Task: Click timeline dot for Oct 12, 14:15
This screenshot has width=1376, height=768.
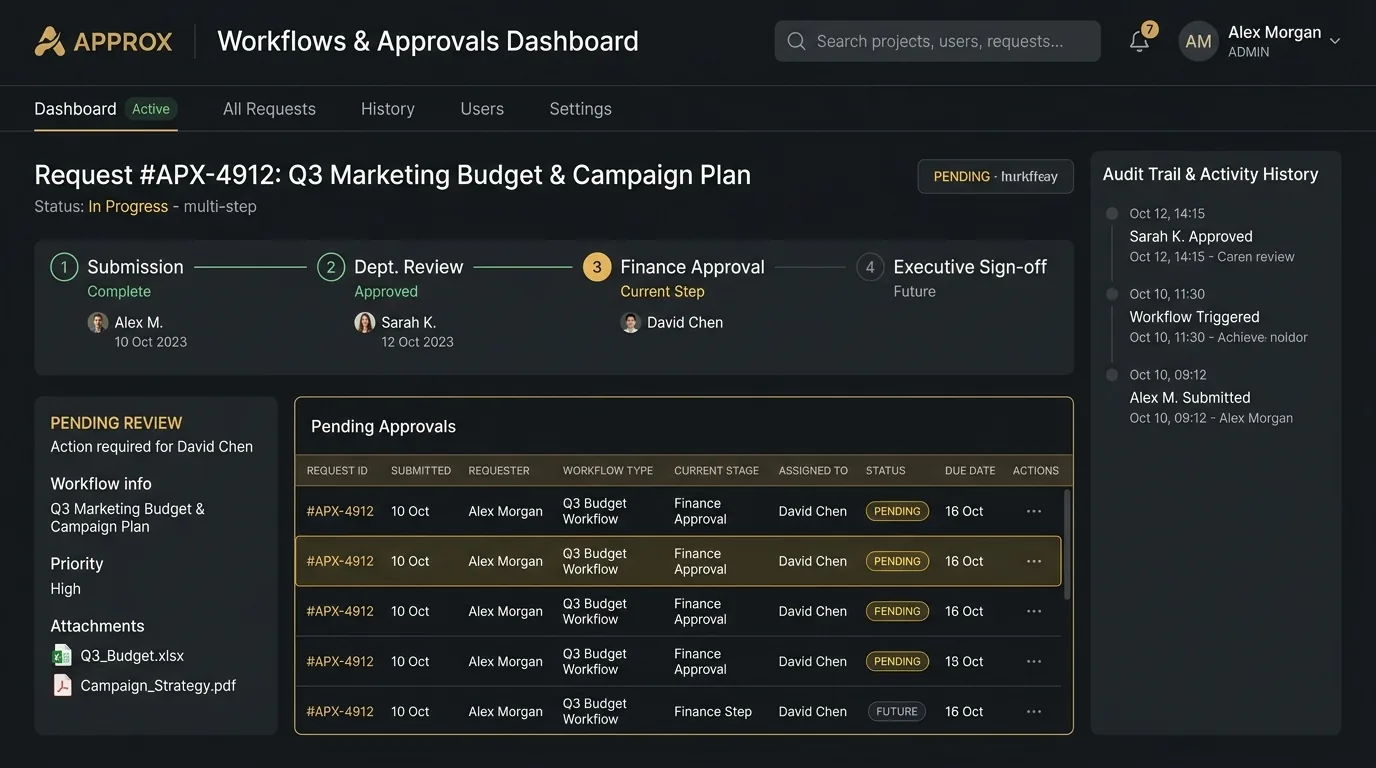Action: [x=1111, y=213]
